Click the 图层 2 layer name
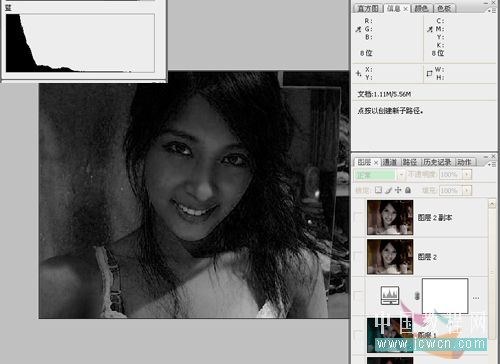 pos(427,257)
